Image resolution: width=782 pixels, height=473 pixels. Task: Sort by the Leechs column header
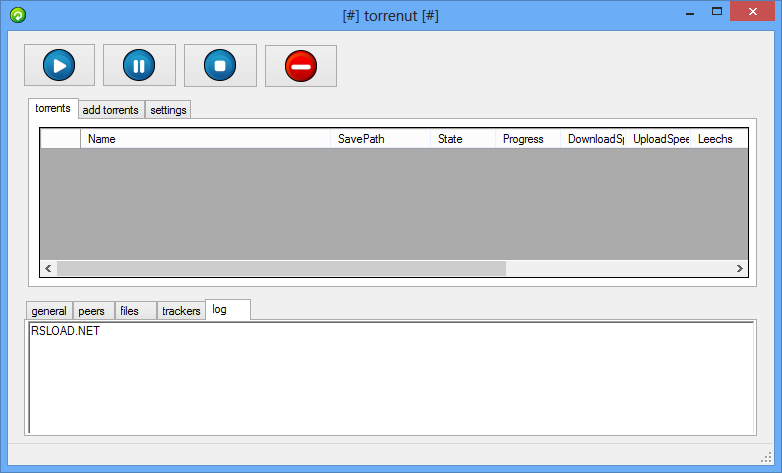[719, 139]
